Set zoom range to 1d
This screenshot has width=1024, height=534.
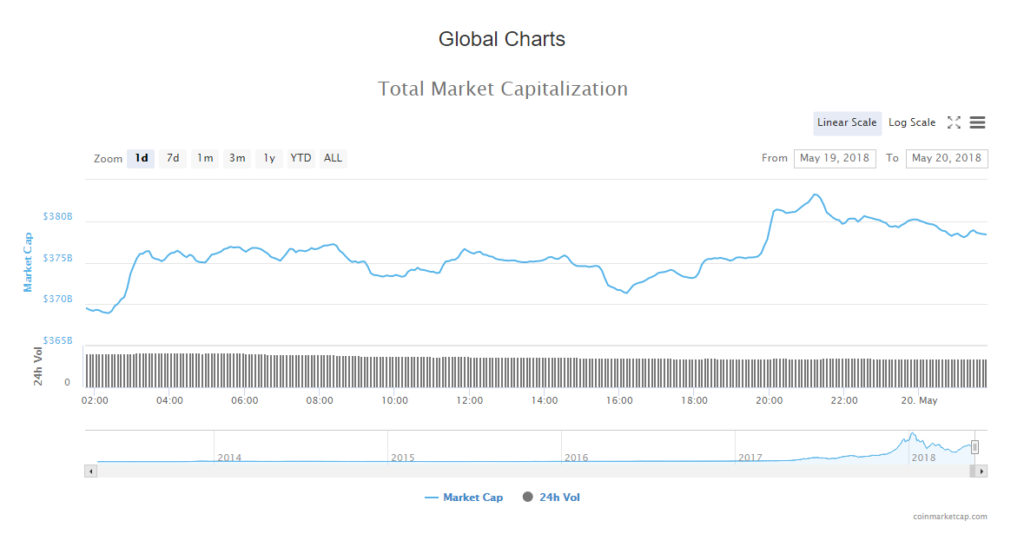click(141, 158)
